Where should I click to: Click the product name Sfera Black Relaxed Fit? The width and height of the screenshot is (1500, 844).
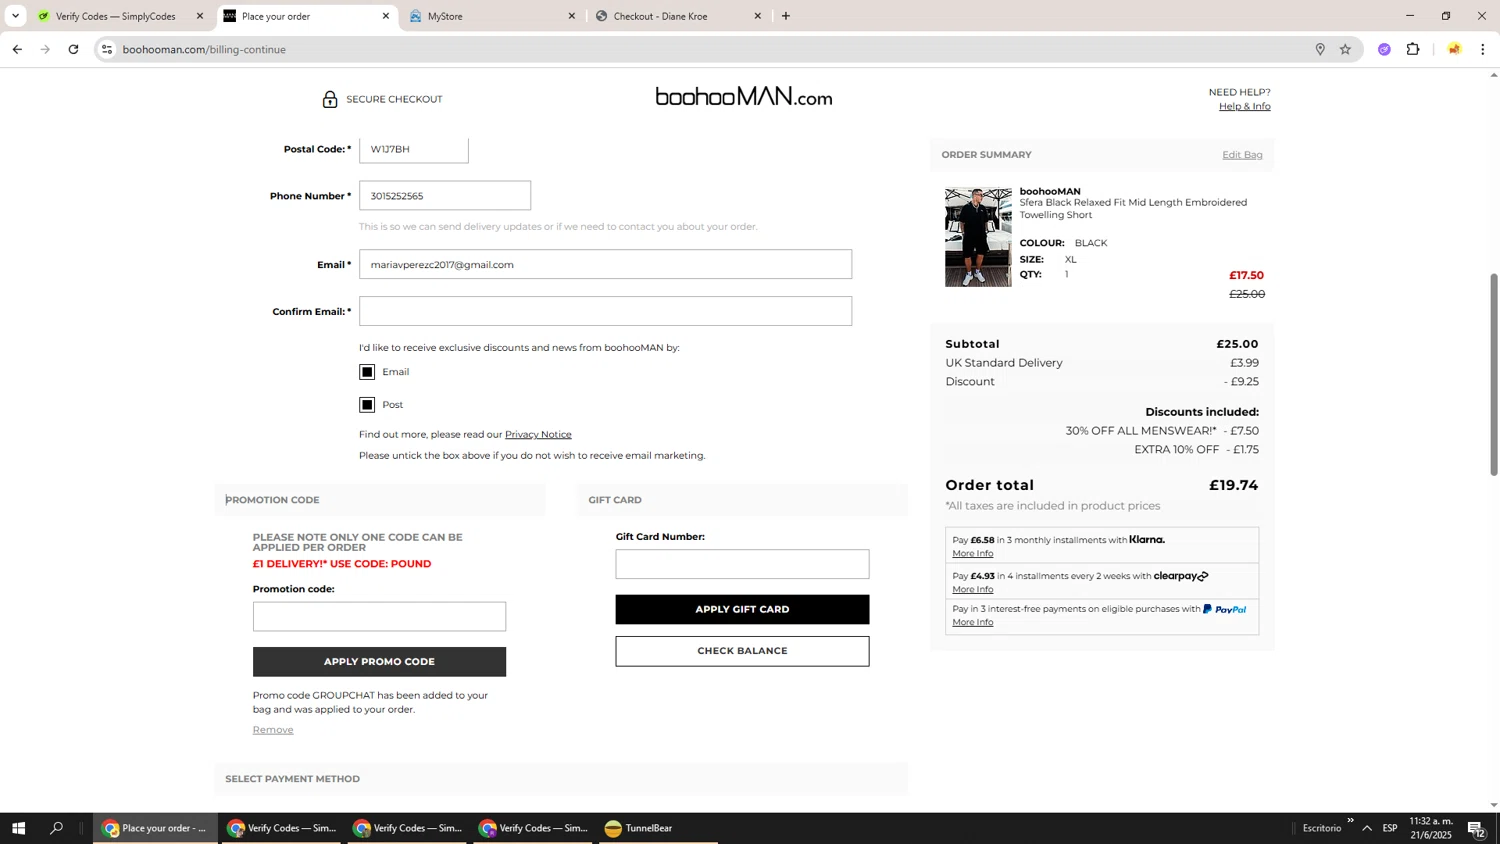point(1133,208)
